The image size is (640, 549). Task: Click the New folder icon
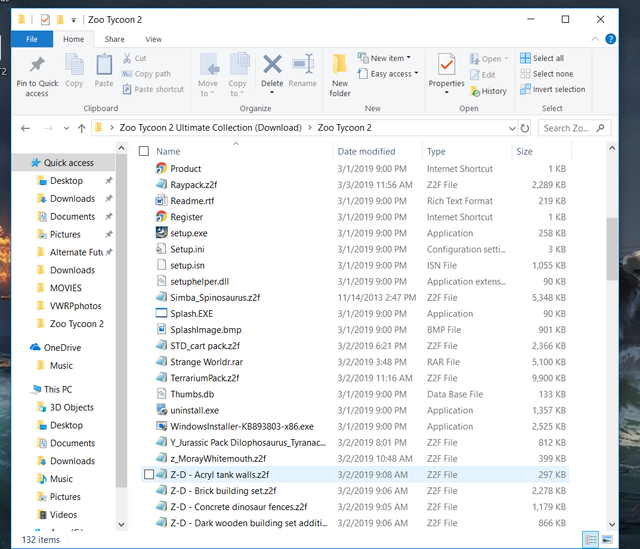tap(340, 64)
